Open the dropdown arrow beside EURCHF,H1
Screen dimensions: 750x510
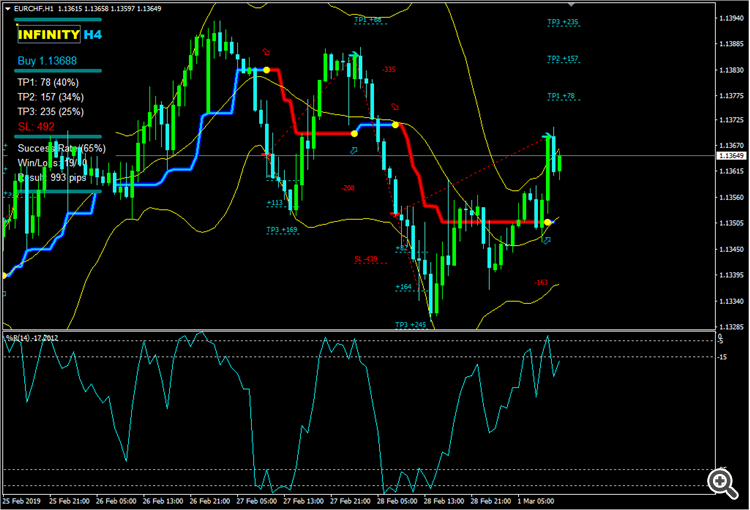8,9
